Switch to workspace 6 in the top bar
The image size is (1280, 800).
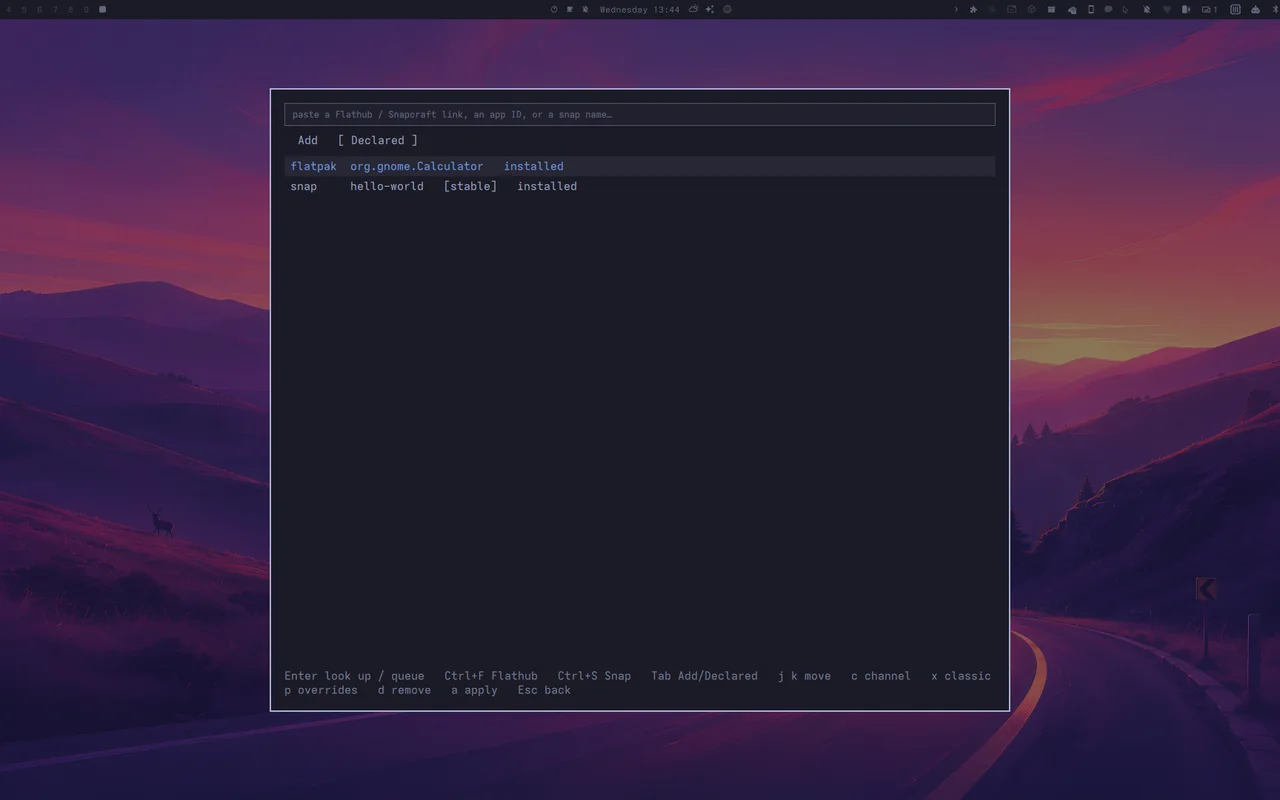[39, 9]
